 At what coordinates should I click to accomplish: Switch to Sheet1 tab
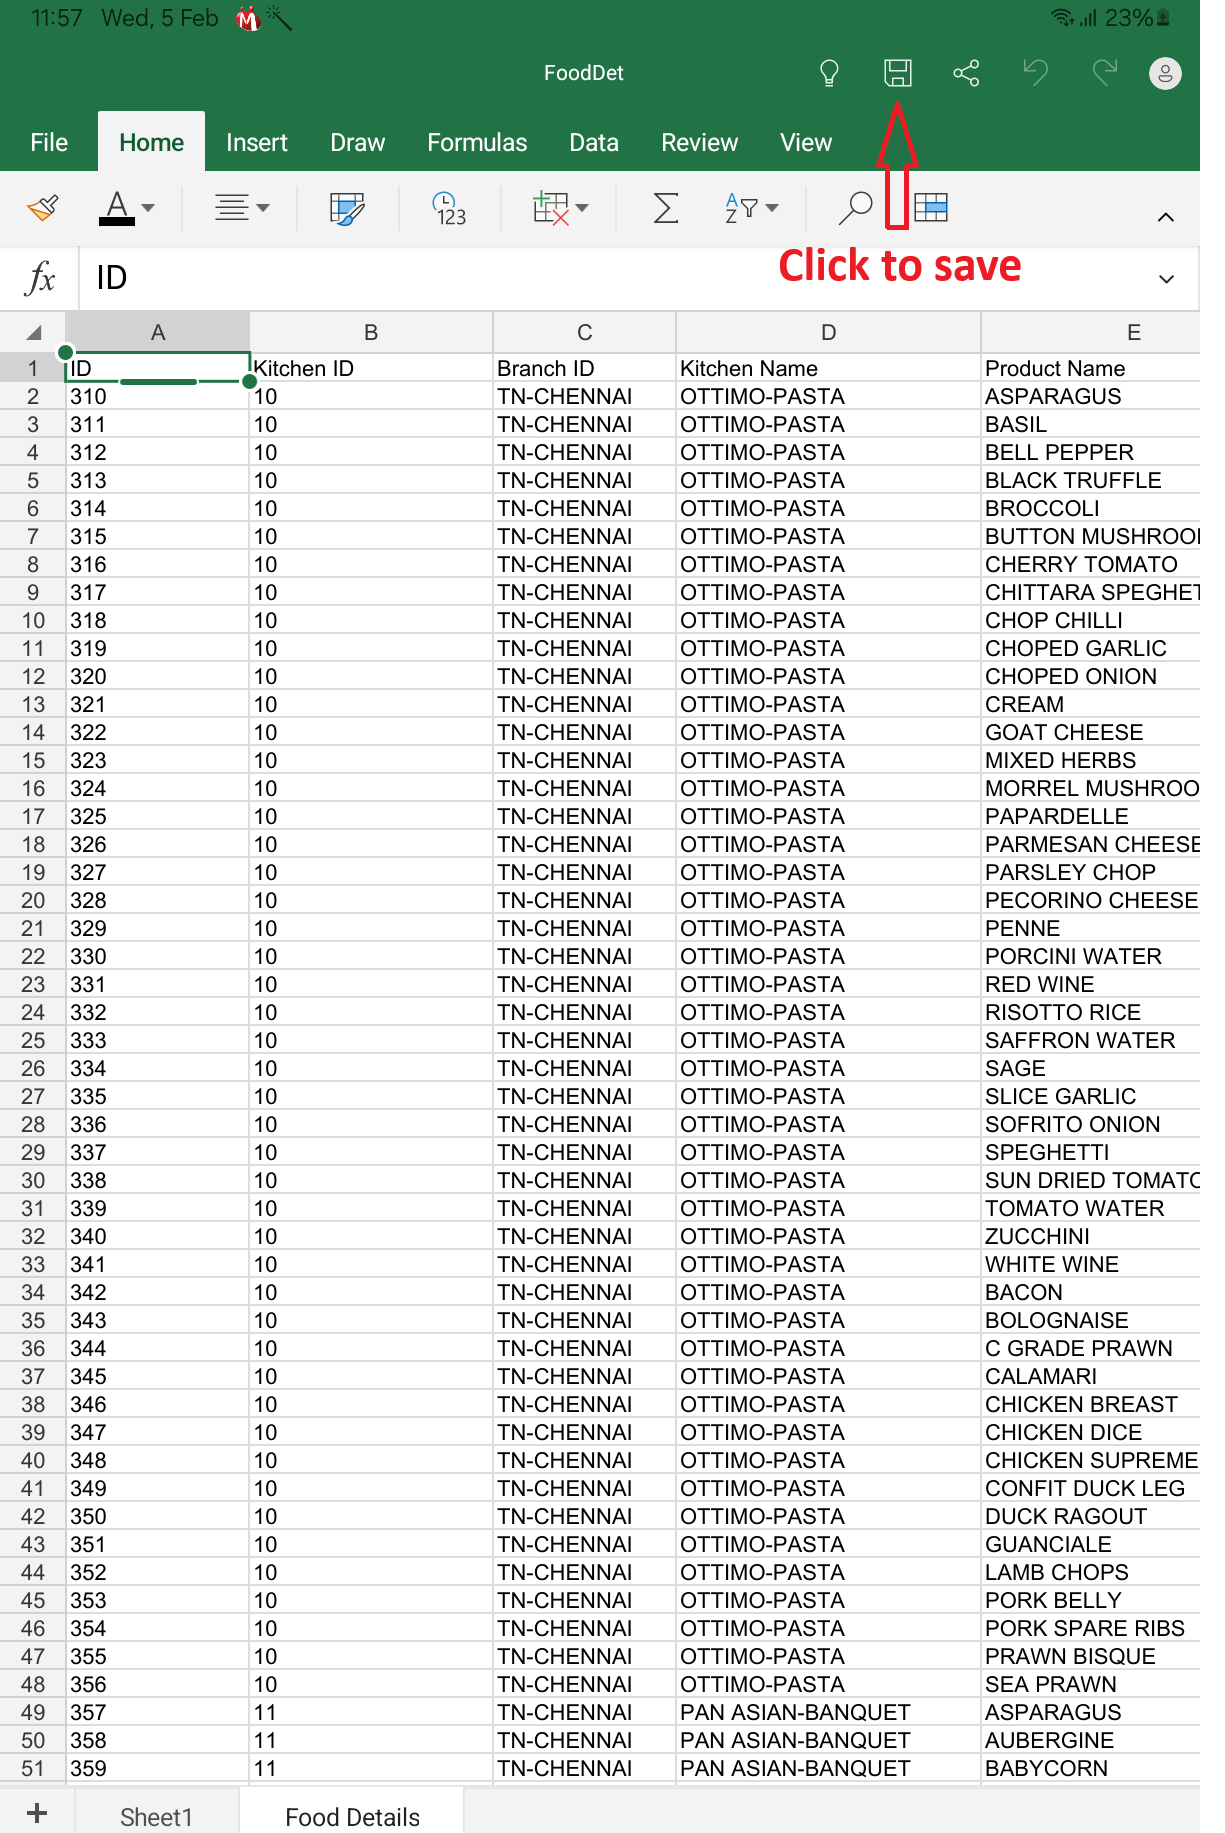[x=156, y=1816]
